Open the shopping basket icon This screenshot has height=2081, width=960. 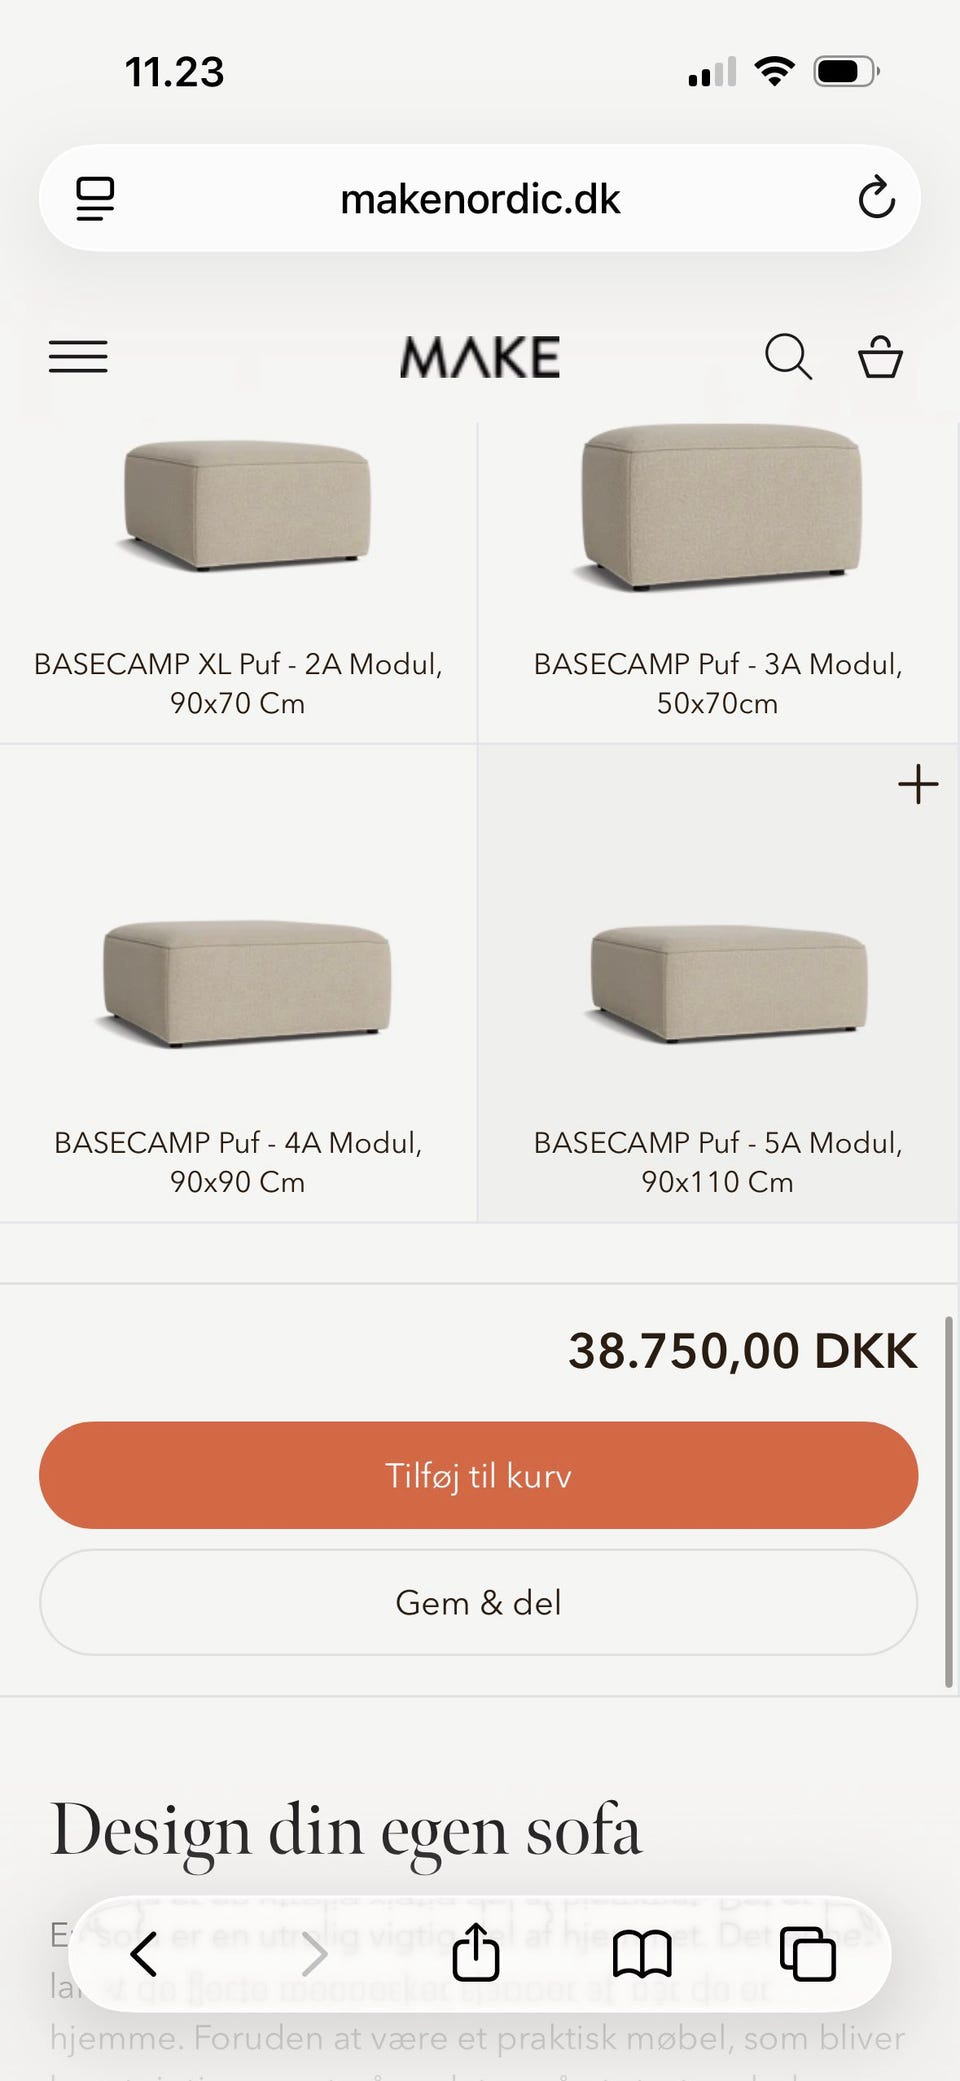tap(880, 357)
